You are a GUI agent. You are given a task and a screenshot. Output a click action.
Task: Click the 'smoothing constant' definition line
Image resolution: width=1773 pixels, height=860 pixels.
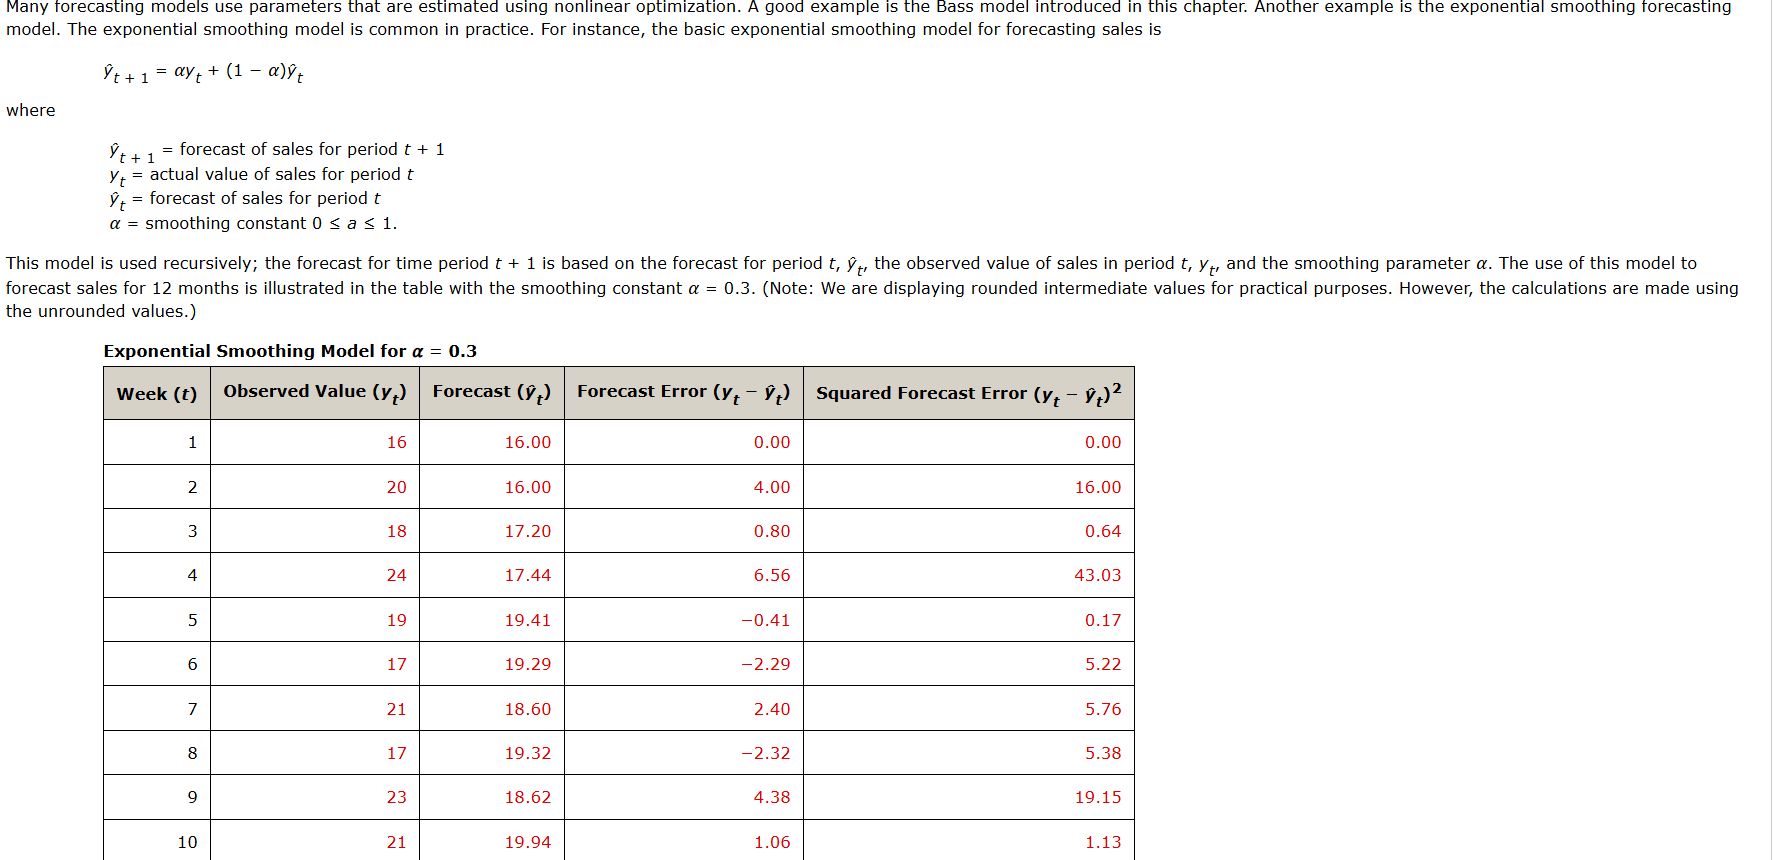click(x=253, y=223)
